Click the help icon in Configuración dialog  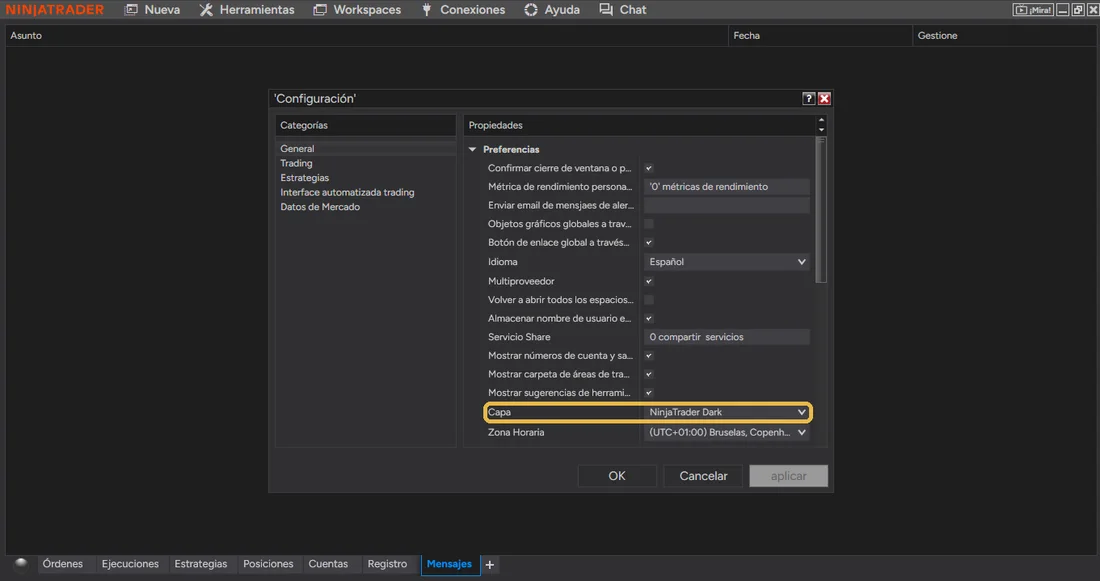tap(809, 99)
